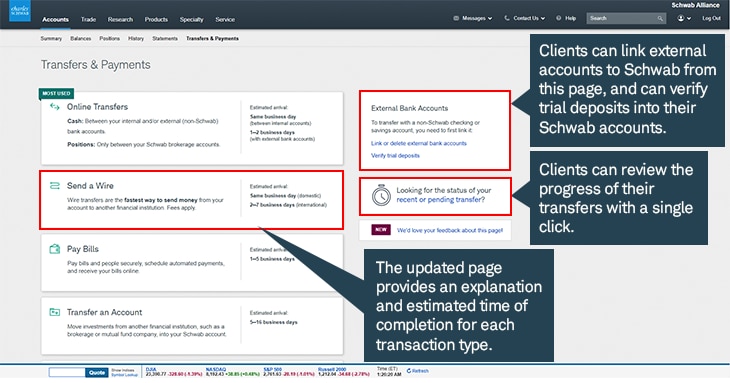This screenshot has width=730, height=383.
Task: Click the help question mark icon
Action: (558, 18)
